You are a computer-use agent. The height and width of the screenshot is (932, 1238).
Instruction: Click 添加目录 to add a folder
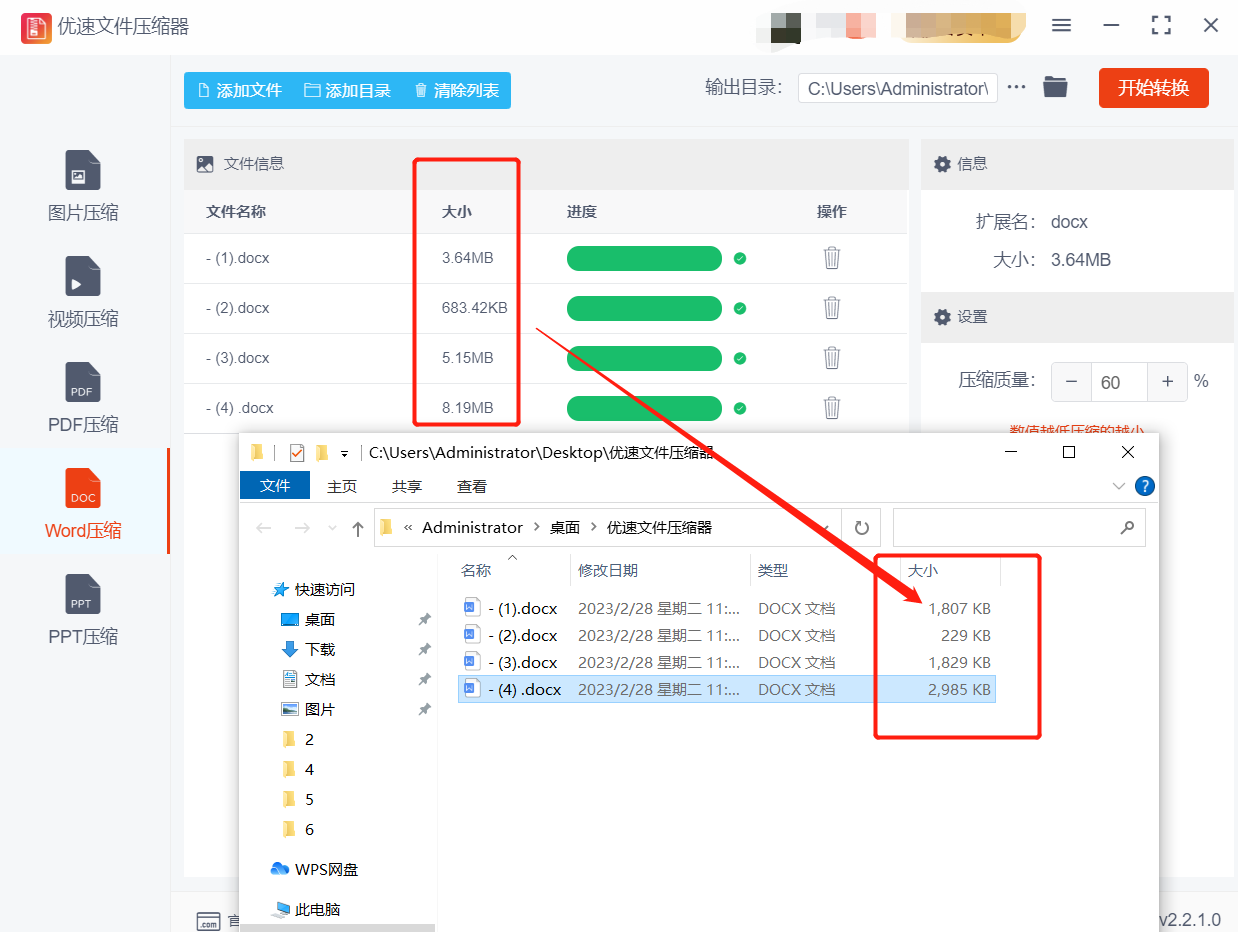click(x=347, y=90)
